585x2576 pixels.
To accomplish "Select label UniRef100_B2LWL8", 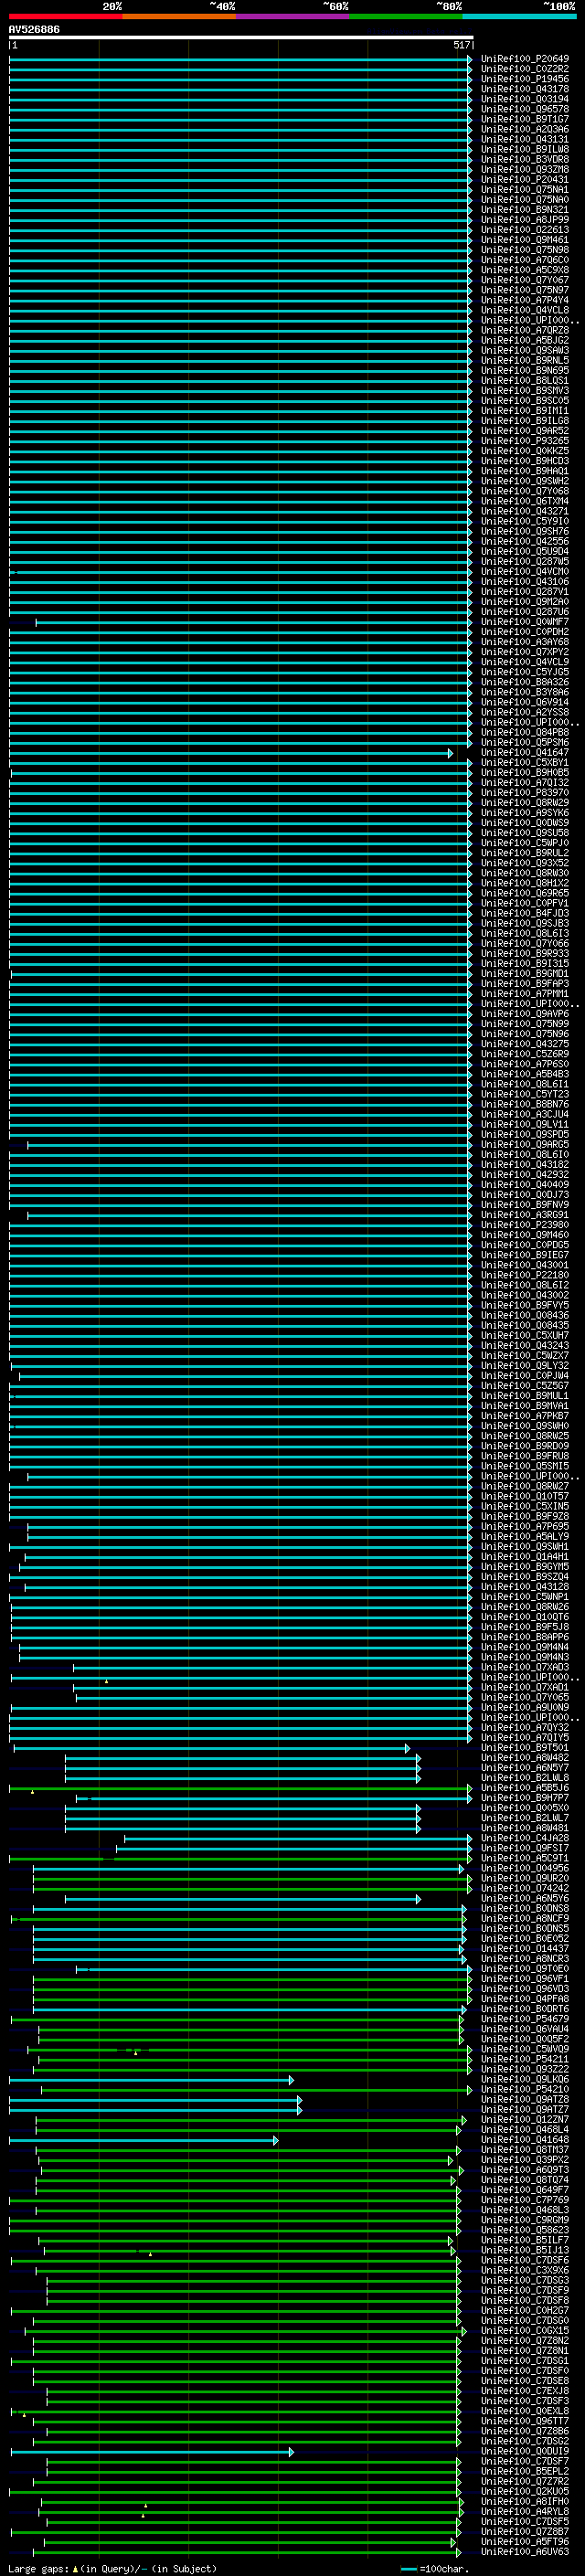I will pos(524,1778).
